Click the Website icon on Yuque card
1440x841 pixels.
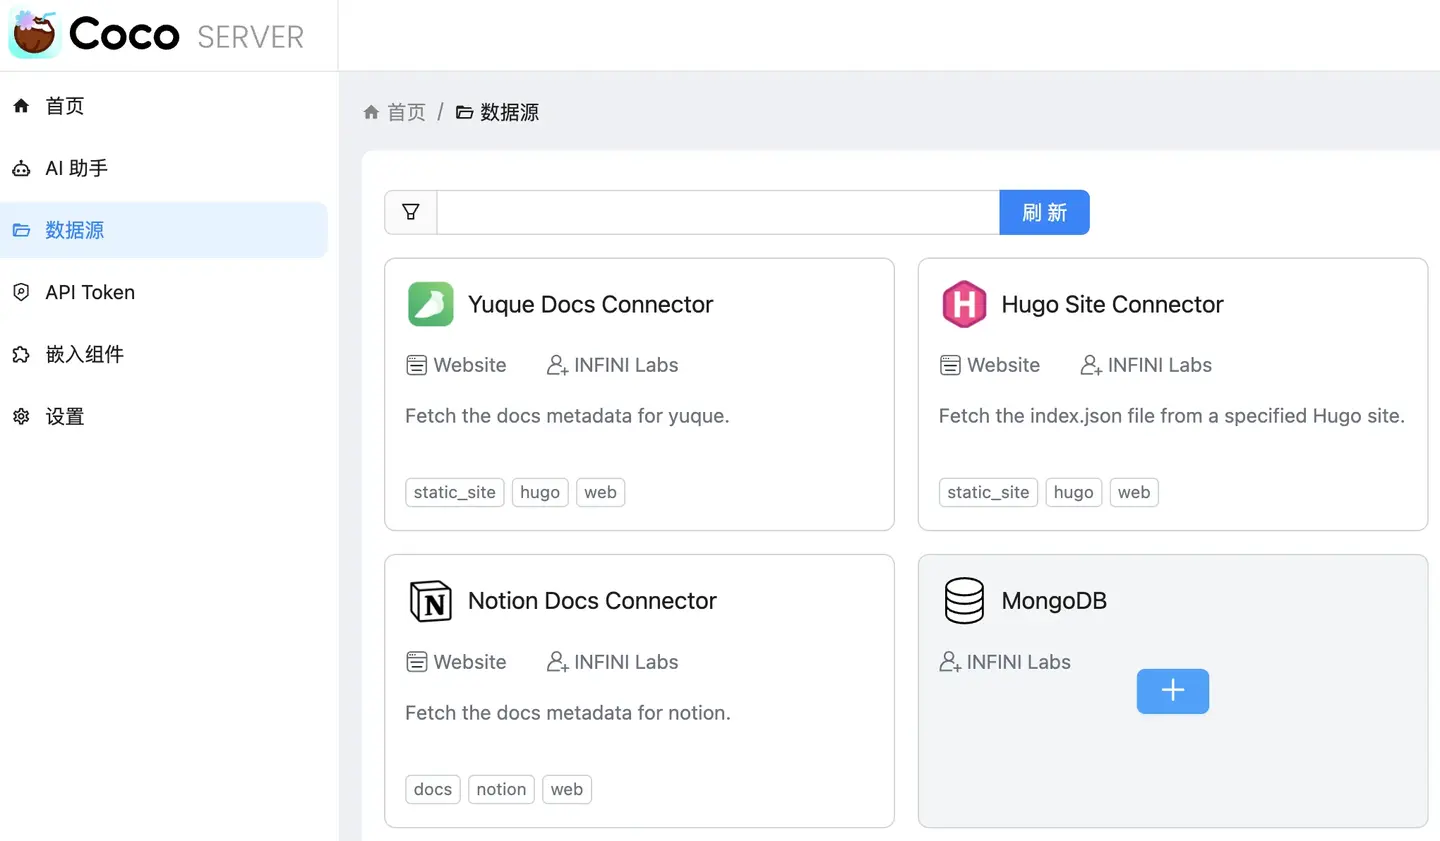[416, 365]
